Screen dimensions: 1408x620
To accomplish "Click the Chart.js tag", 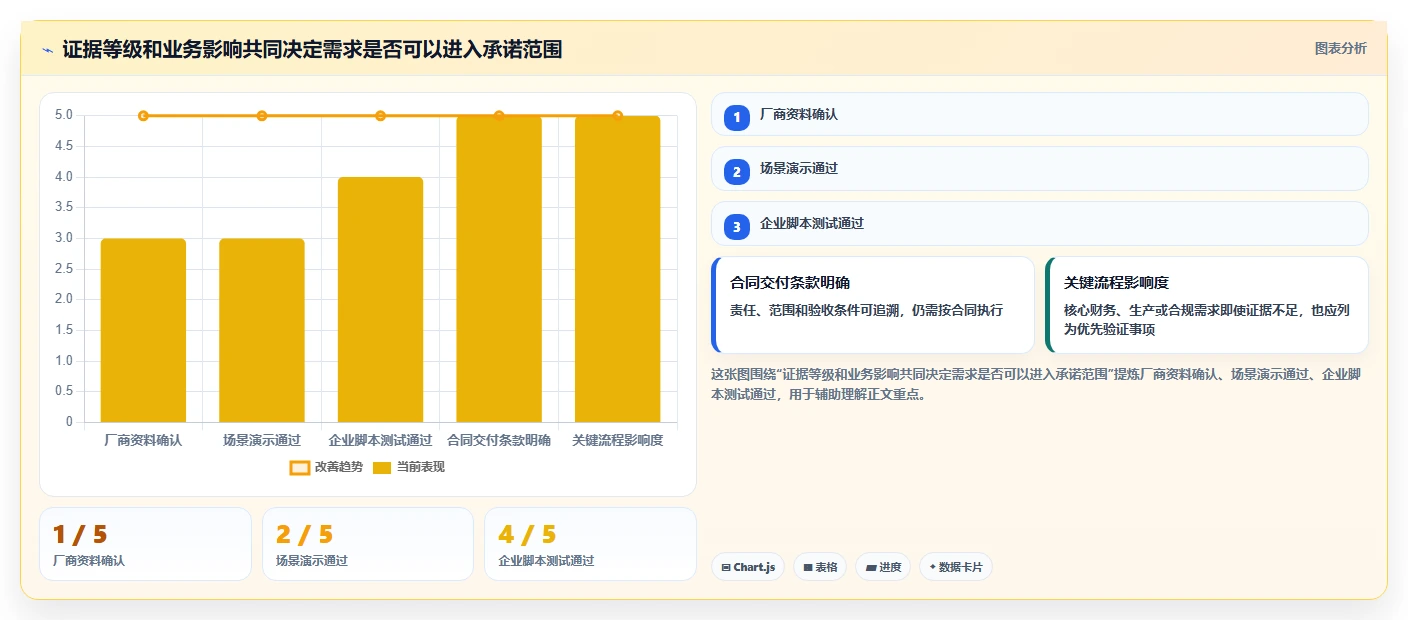I will point(748,567).
